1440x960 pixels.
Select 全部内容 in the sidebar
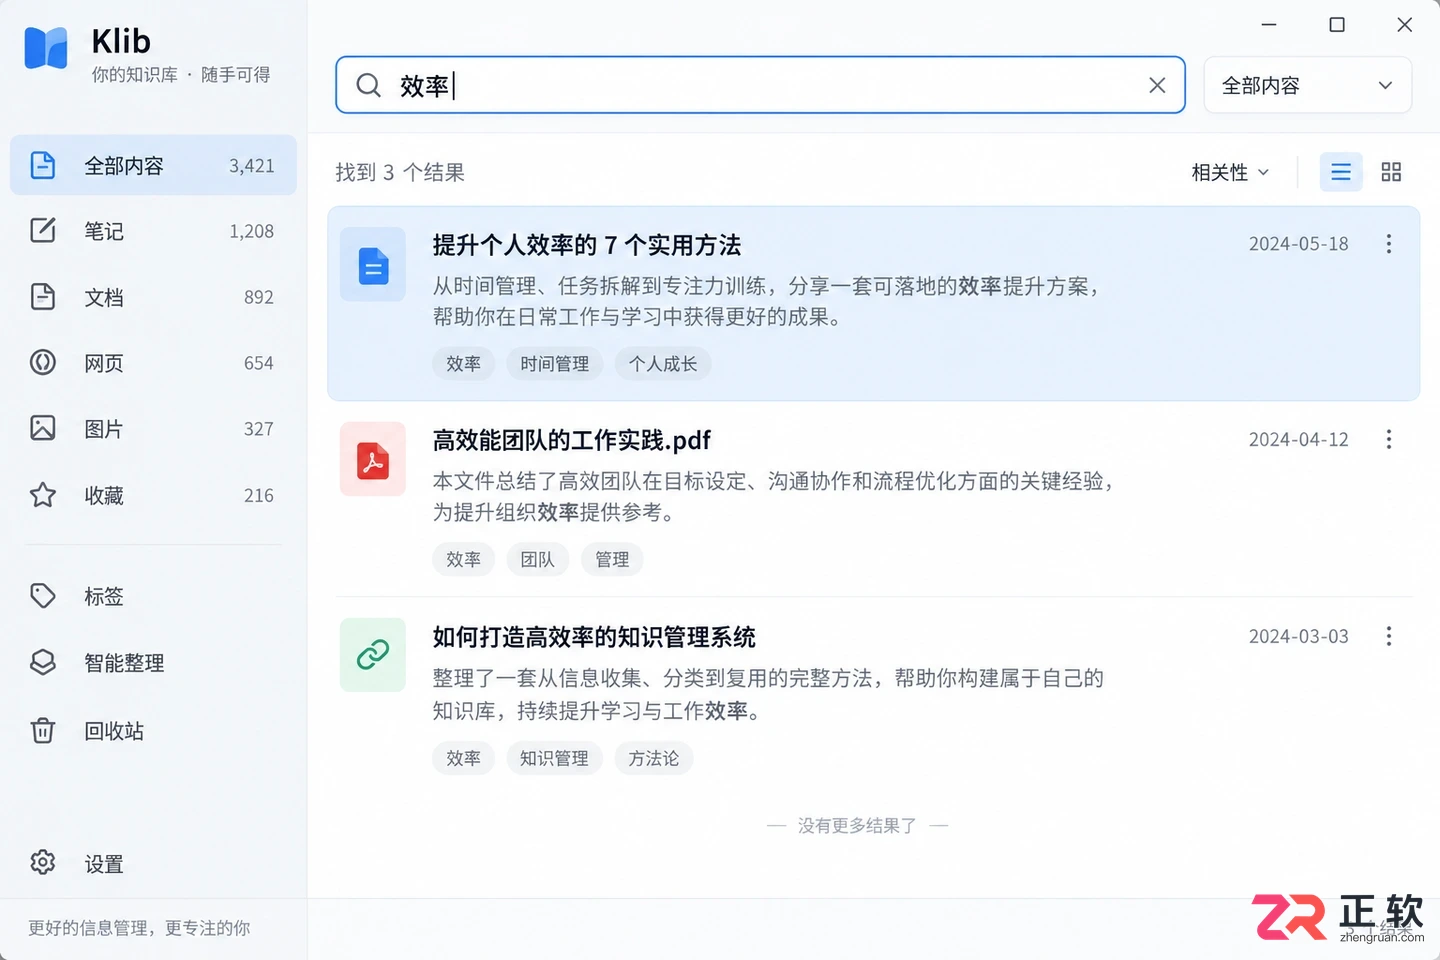tap(153, 165)
